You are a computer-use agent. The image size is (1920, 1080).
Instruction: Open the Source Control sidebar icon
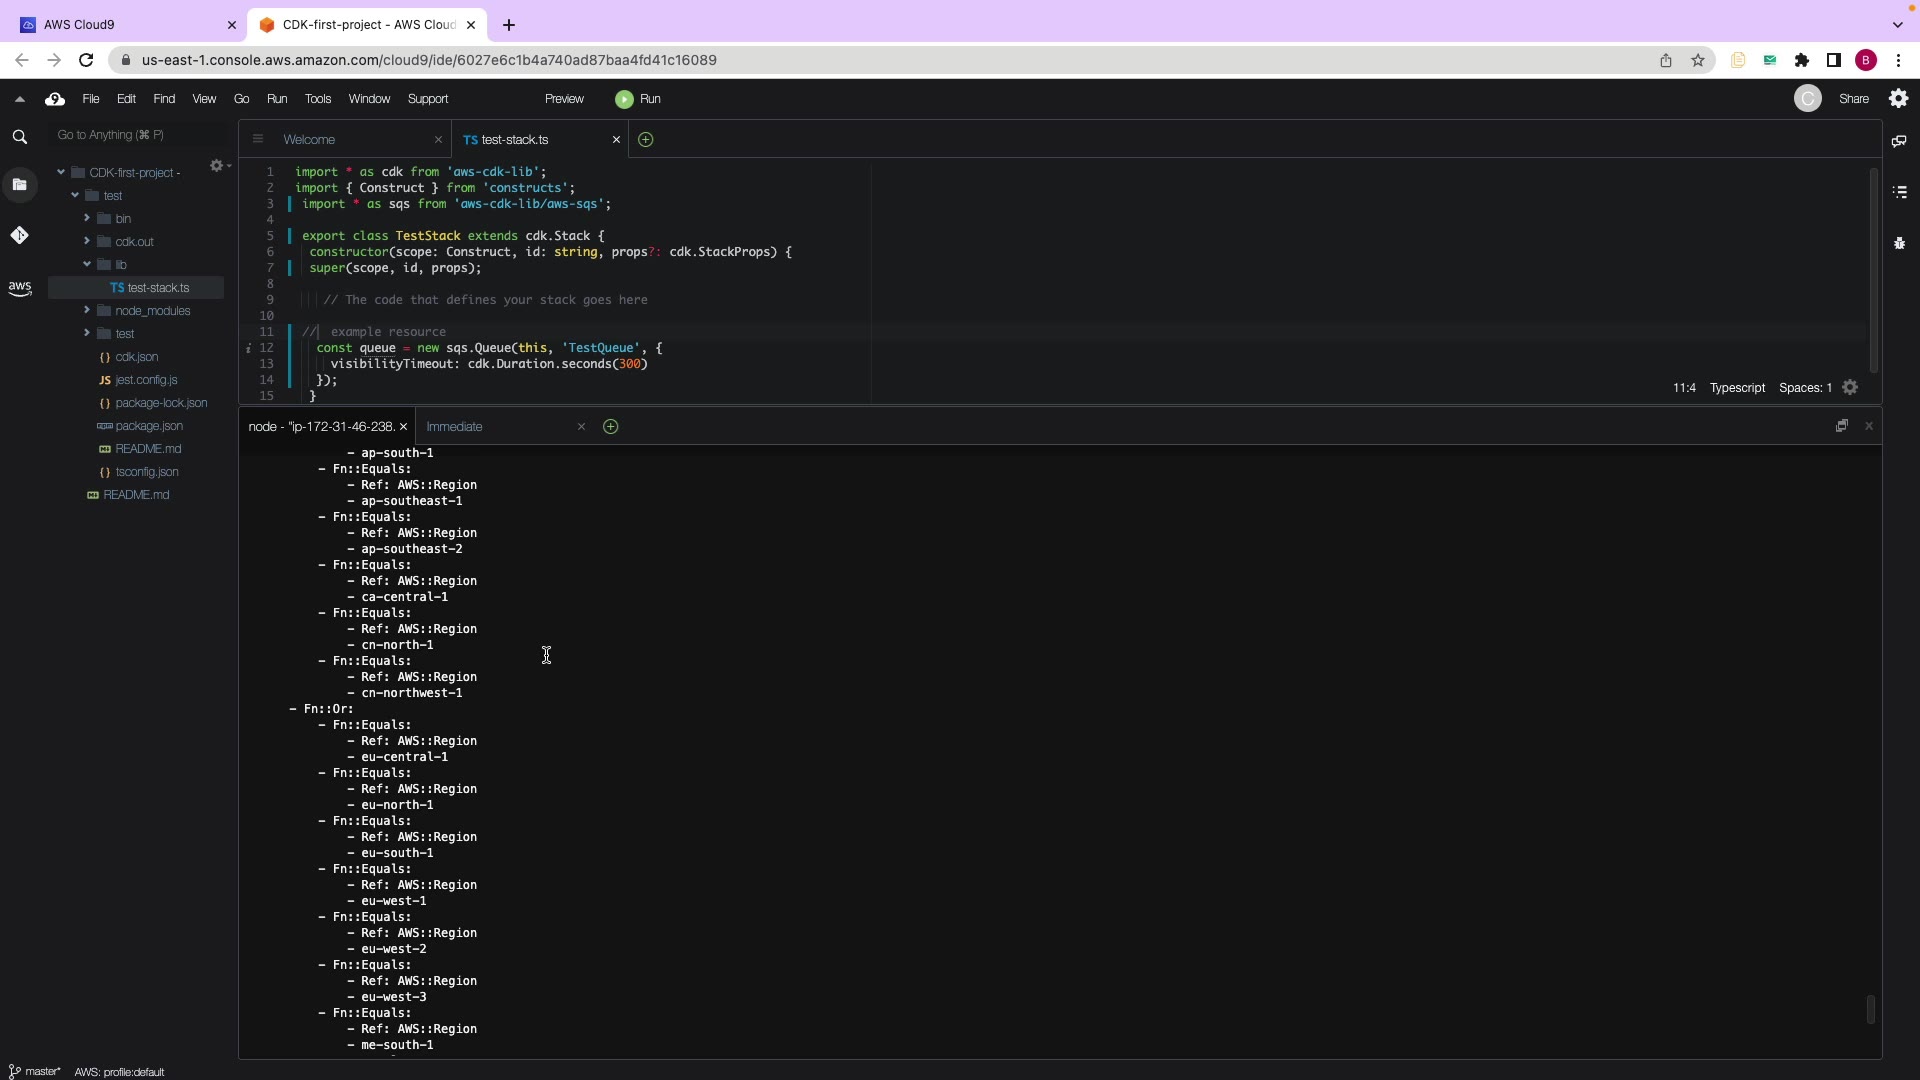19,235
